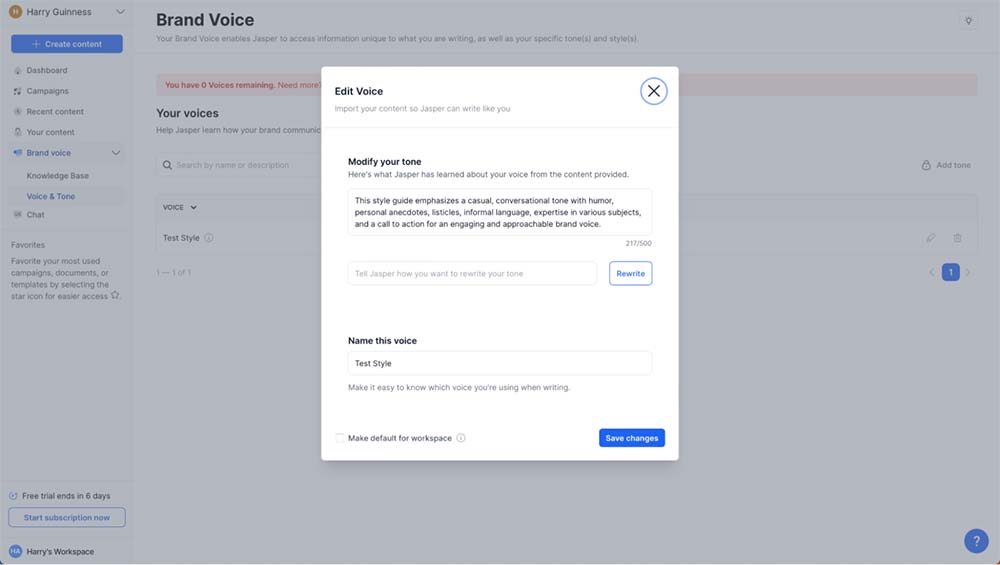Click the Harry Guinness avatar icon

(15, 11)
